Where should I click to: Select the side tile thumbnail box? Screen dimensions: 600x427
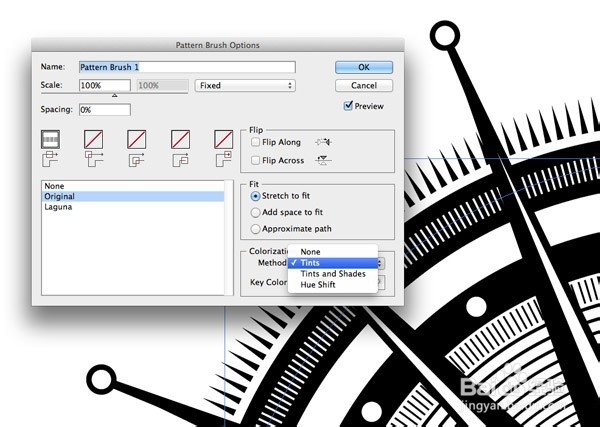pyautogui.click(x=51, y=139)
